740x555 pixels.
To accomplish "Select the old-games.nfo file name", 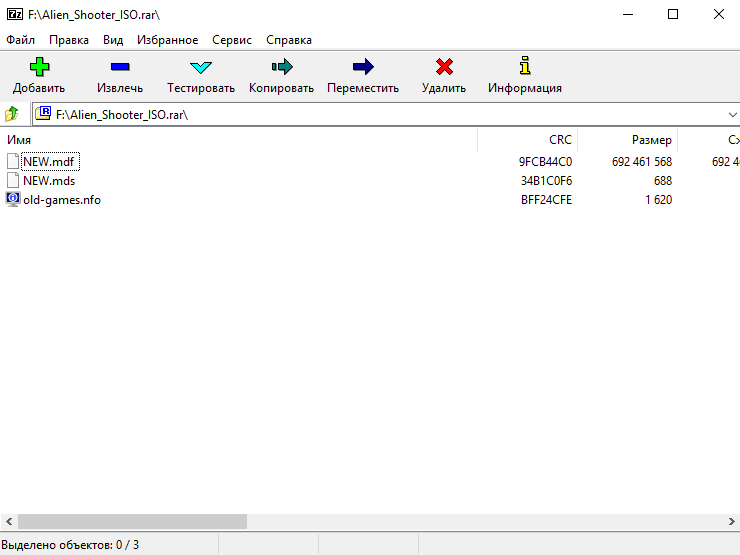I will pos(62,200).
